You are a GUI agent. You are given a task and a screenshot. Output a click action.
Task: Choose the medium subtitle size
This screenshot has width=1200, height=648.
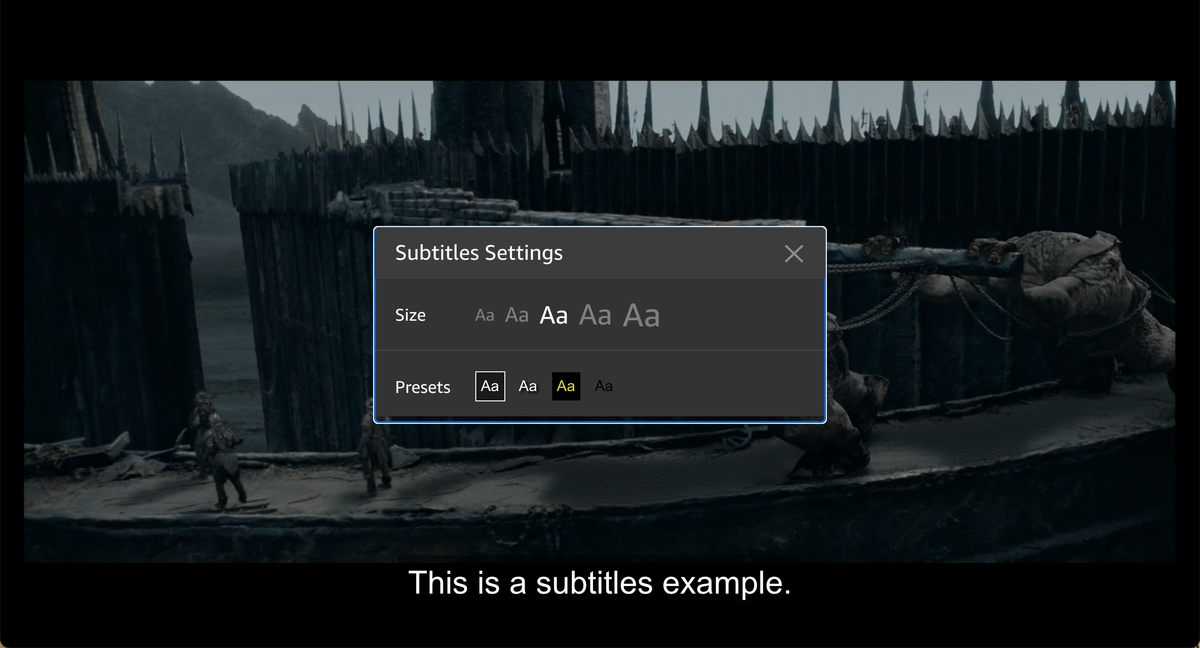(553, 314)
